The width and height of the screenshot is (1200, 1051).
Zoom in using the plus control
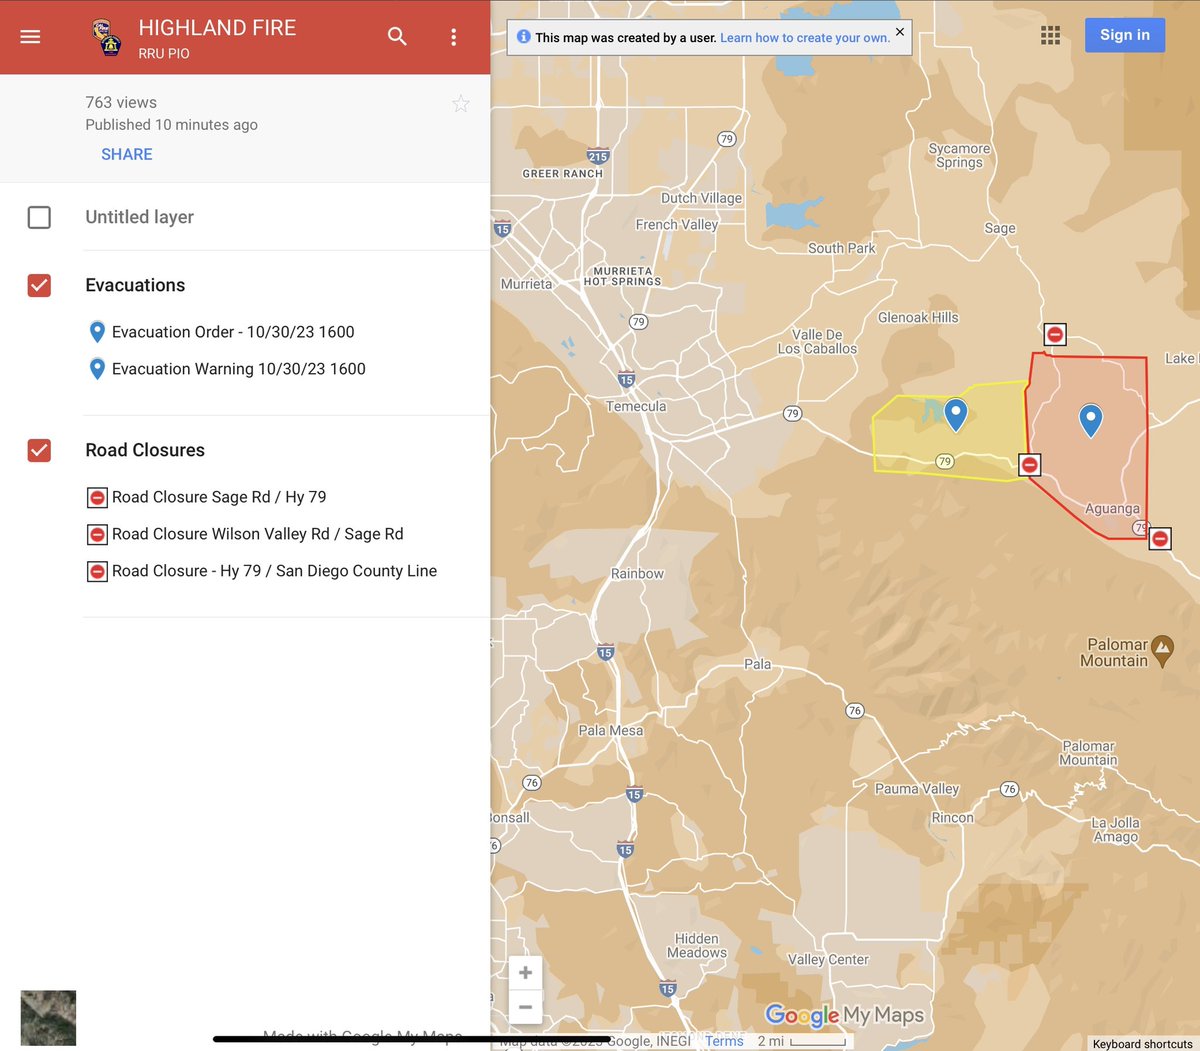click(x=524, y=971)
